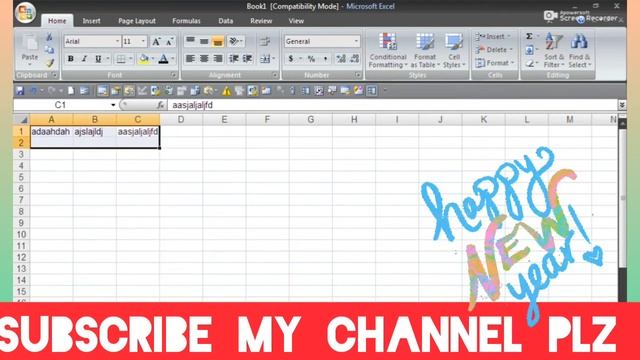Click the Undo arrow
The height and width of the screenshot is (360, 640).
pos(33,91)
